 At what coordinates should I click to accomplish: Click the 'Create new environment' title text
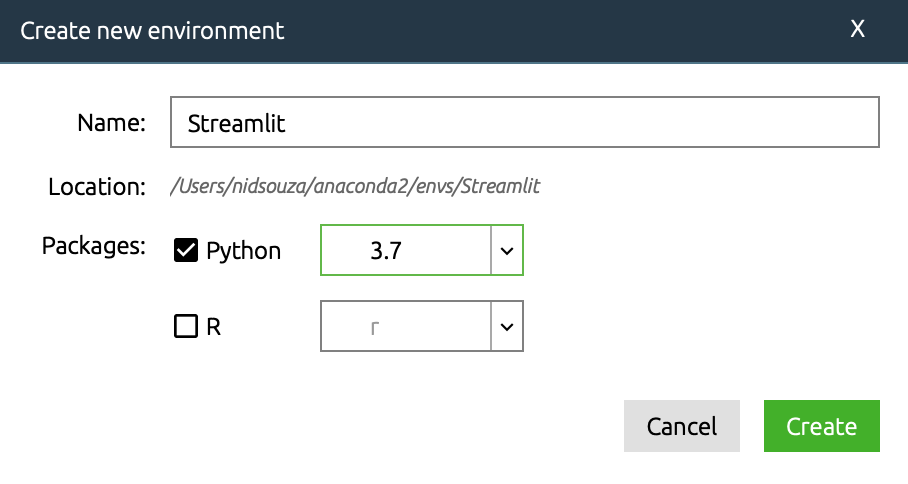click(152, 31)
